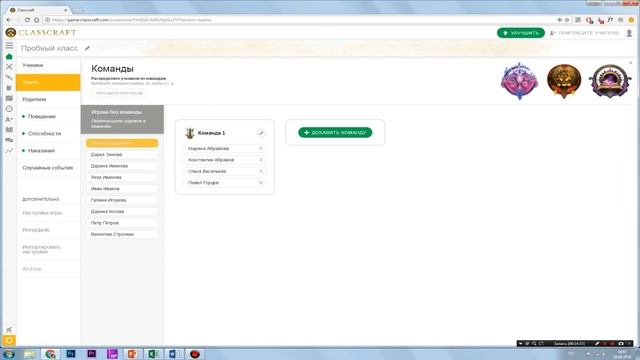This screenshot has height=360, width=640.
Task: Click the browser back arrow
Action: click(9, 20)
